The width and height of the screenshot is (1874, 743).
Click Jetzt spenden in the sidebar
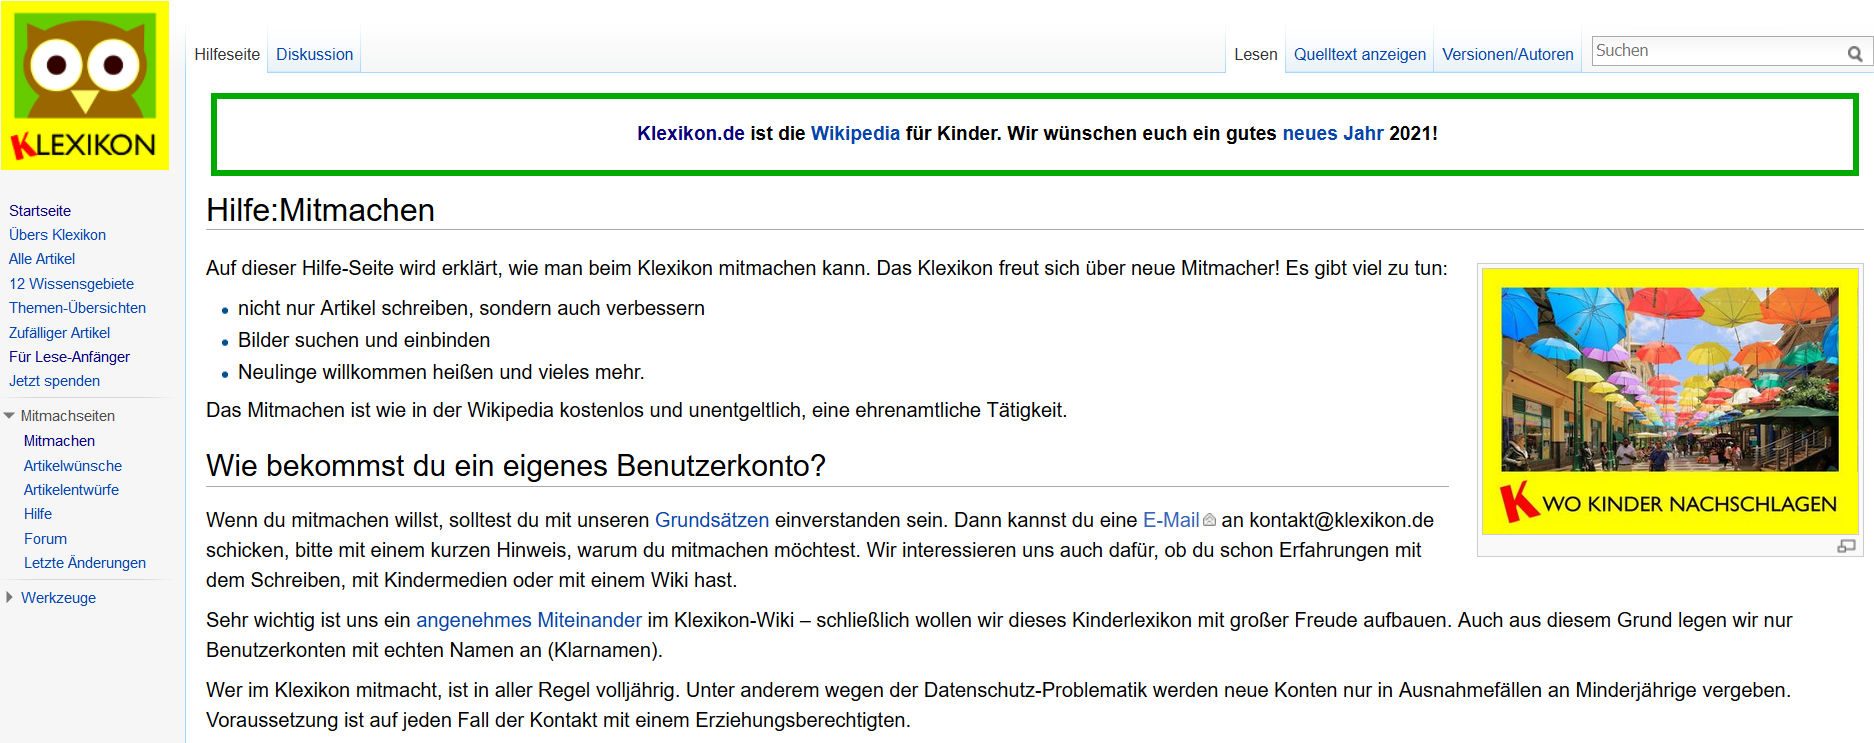point(54,381)
